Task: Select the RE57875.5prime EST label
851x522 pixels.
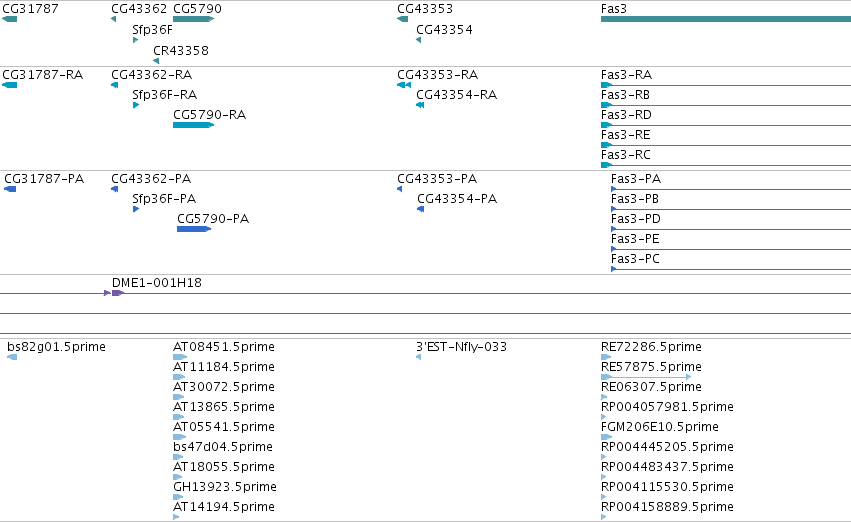Action: coord(651,367)
